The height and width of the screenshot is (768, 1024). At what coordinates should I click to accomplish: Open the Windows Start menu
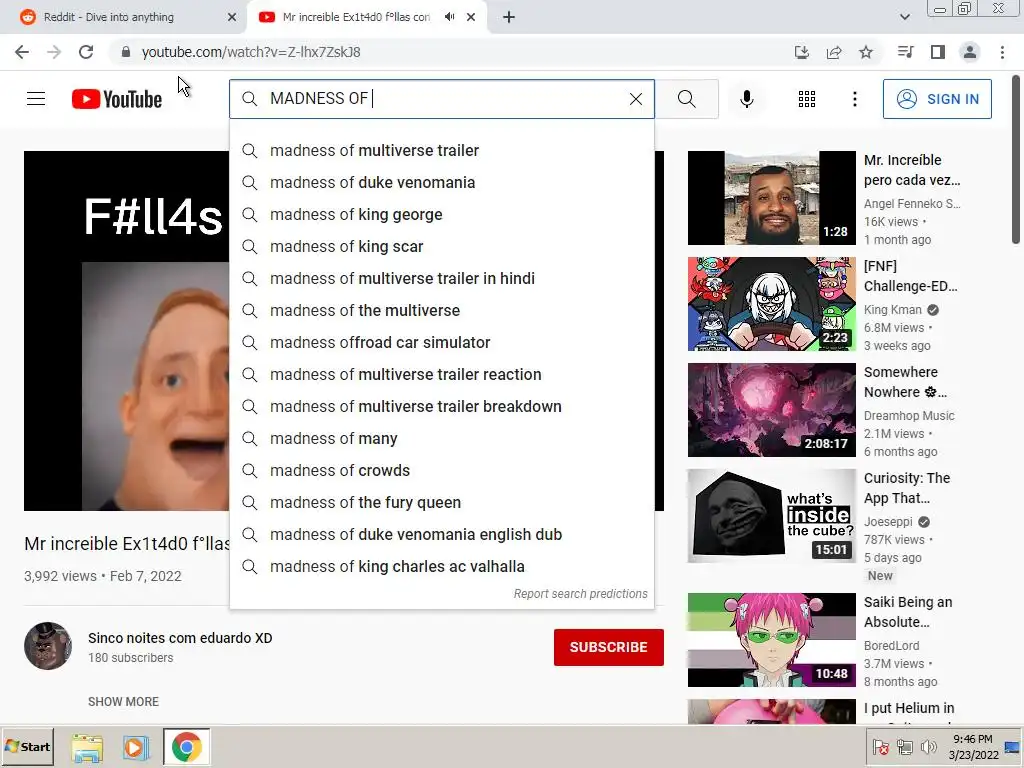27,746
